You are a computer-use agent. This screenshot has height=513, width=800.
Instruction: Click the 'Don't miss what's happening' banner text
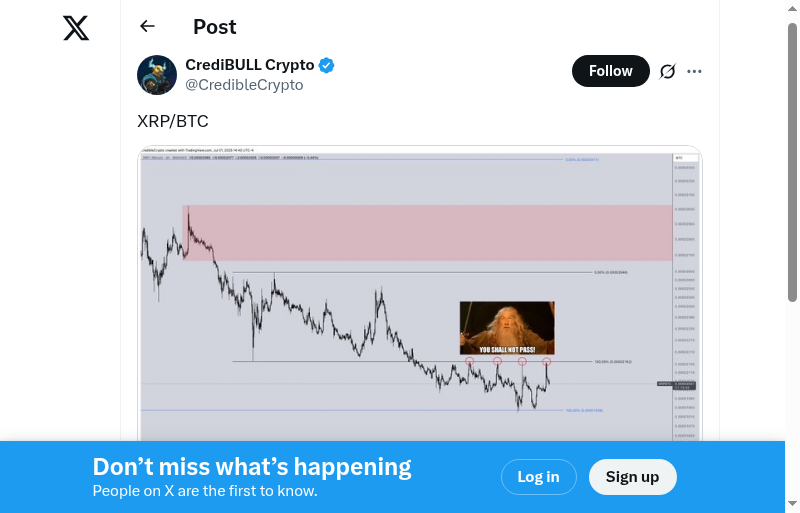pos(252,467)
